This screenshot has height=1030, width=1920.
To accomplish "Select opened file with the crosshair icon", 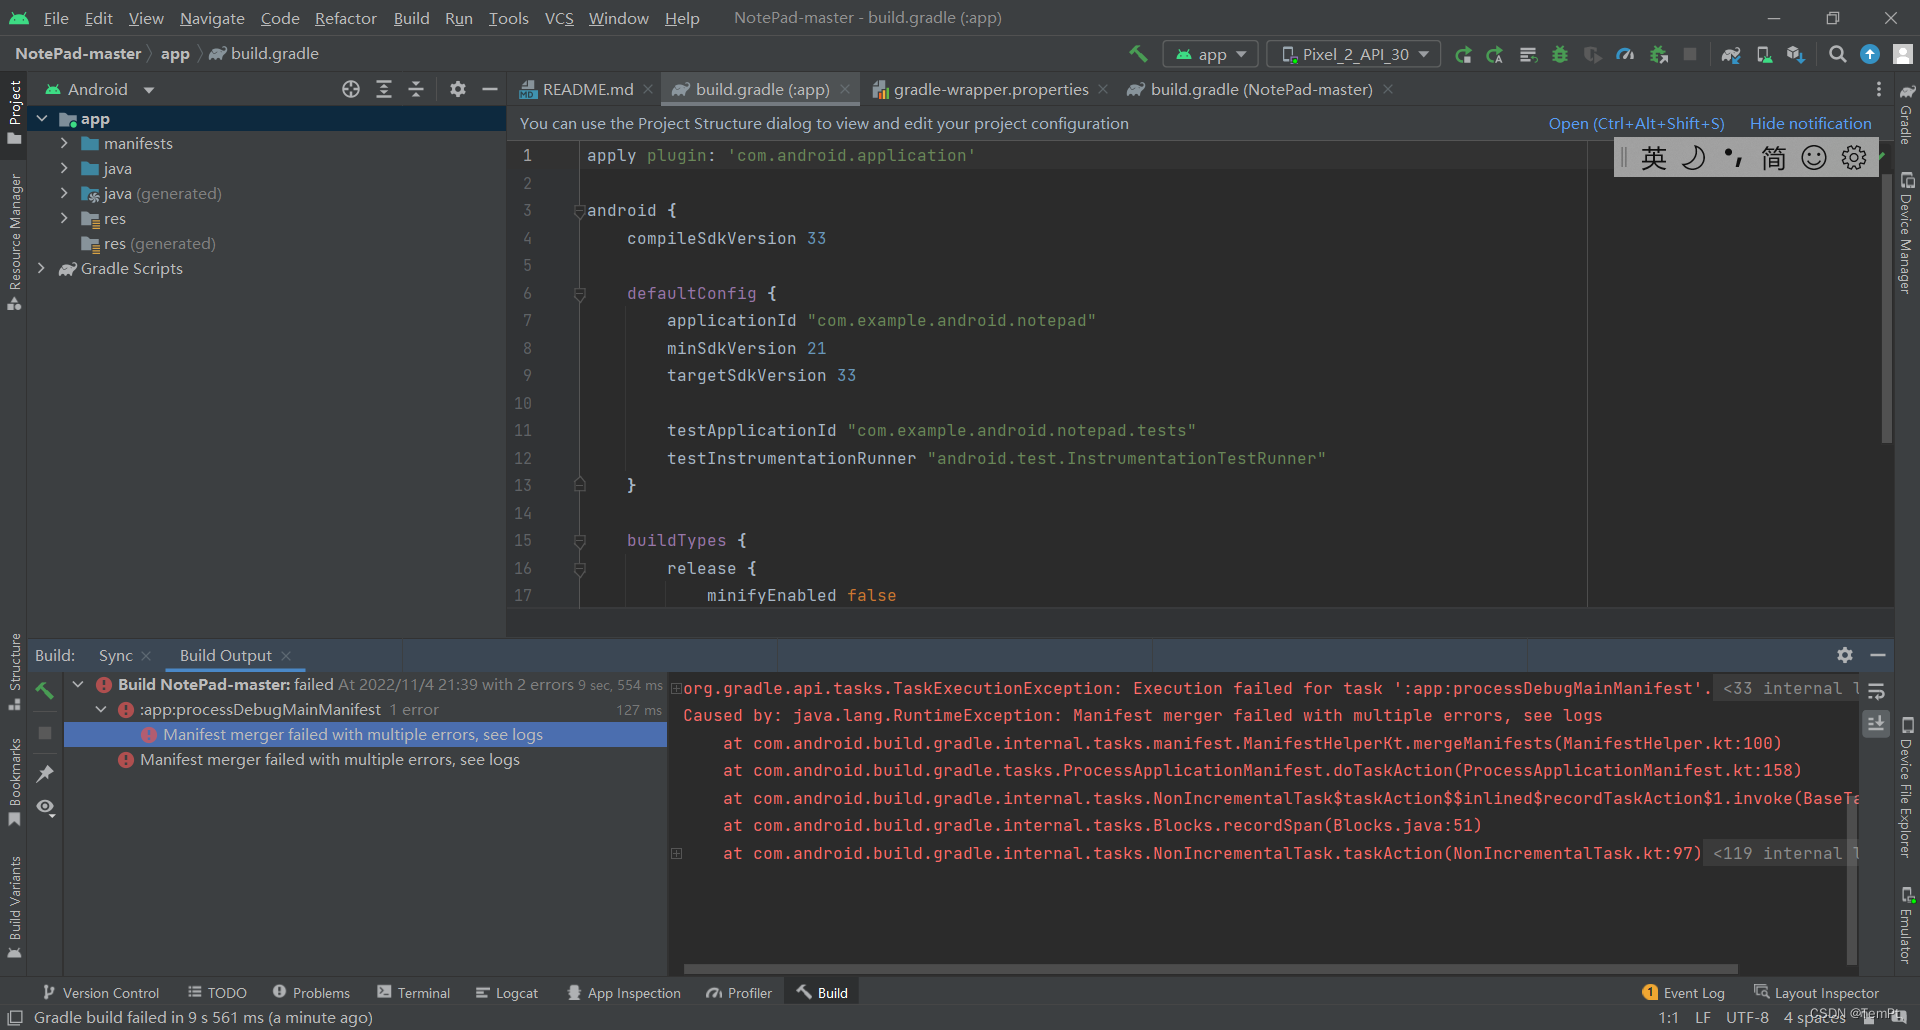I will click(350, 89).
